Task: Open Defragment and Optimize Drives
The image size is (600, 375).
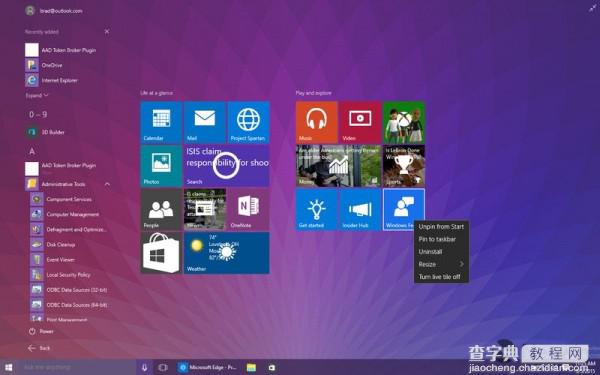Action: tap(69, 230)
